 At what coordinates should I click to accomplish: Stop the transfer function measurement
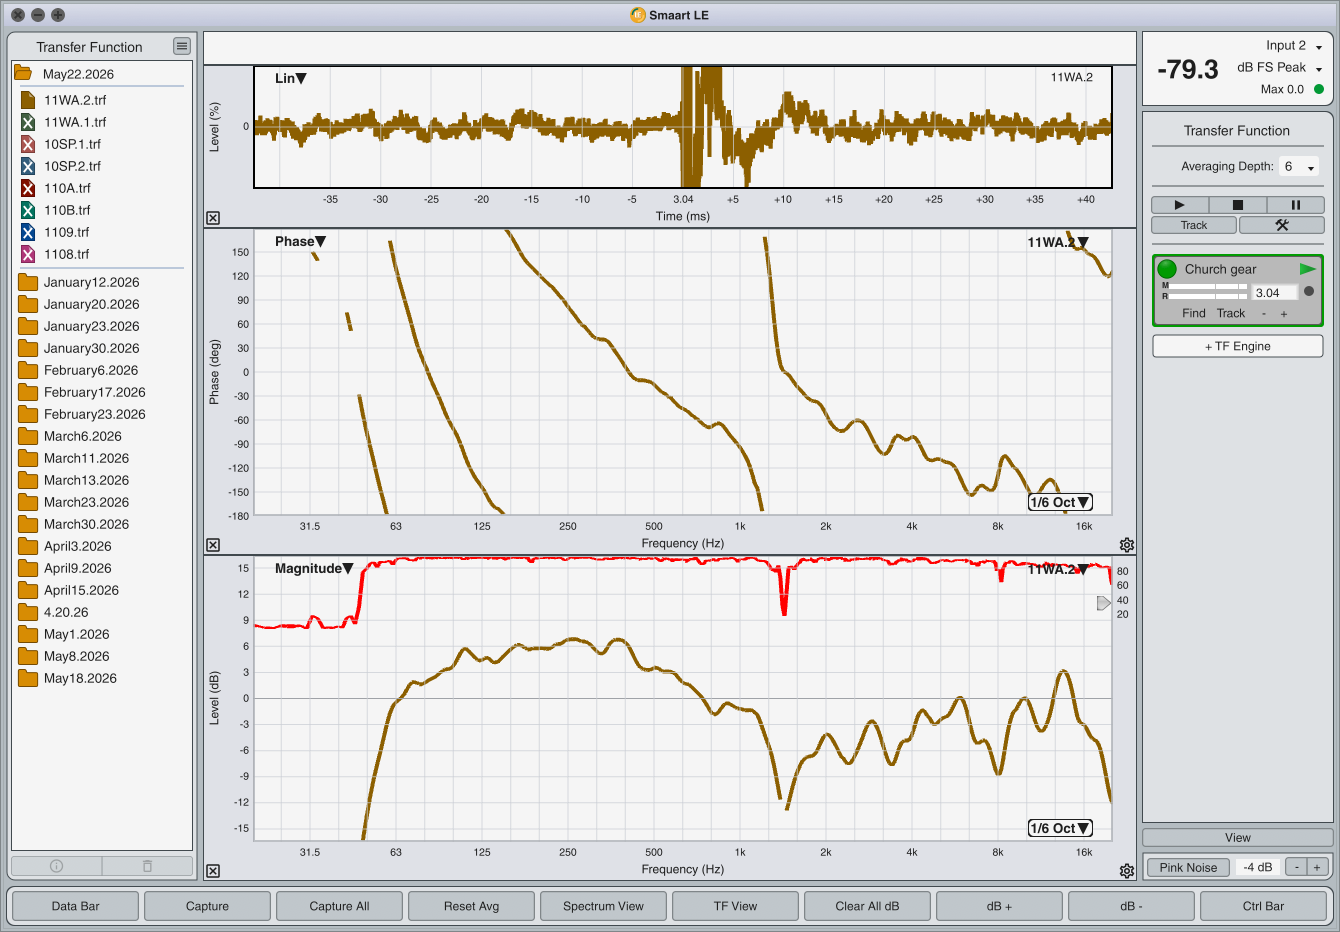click(1237, 205)
